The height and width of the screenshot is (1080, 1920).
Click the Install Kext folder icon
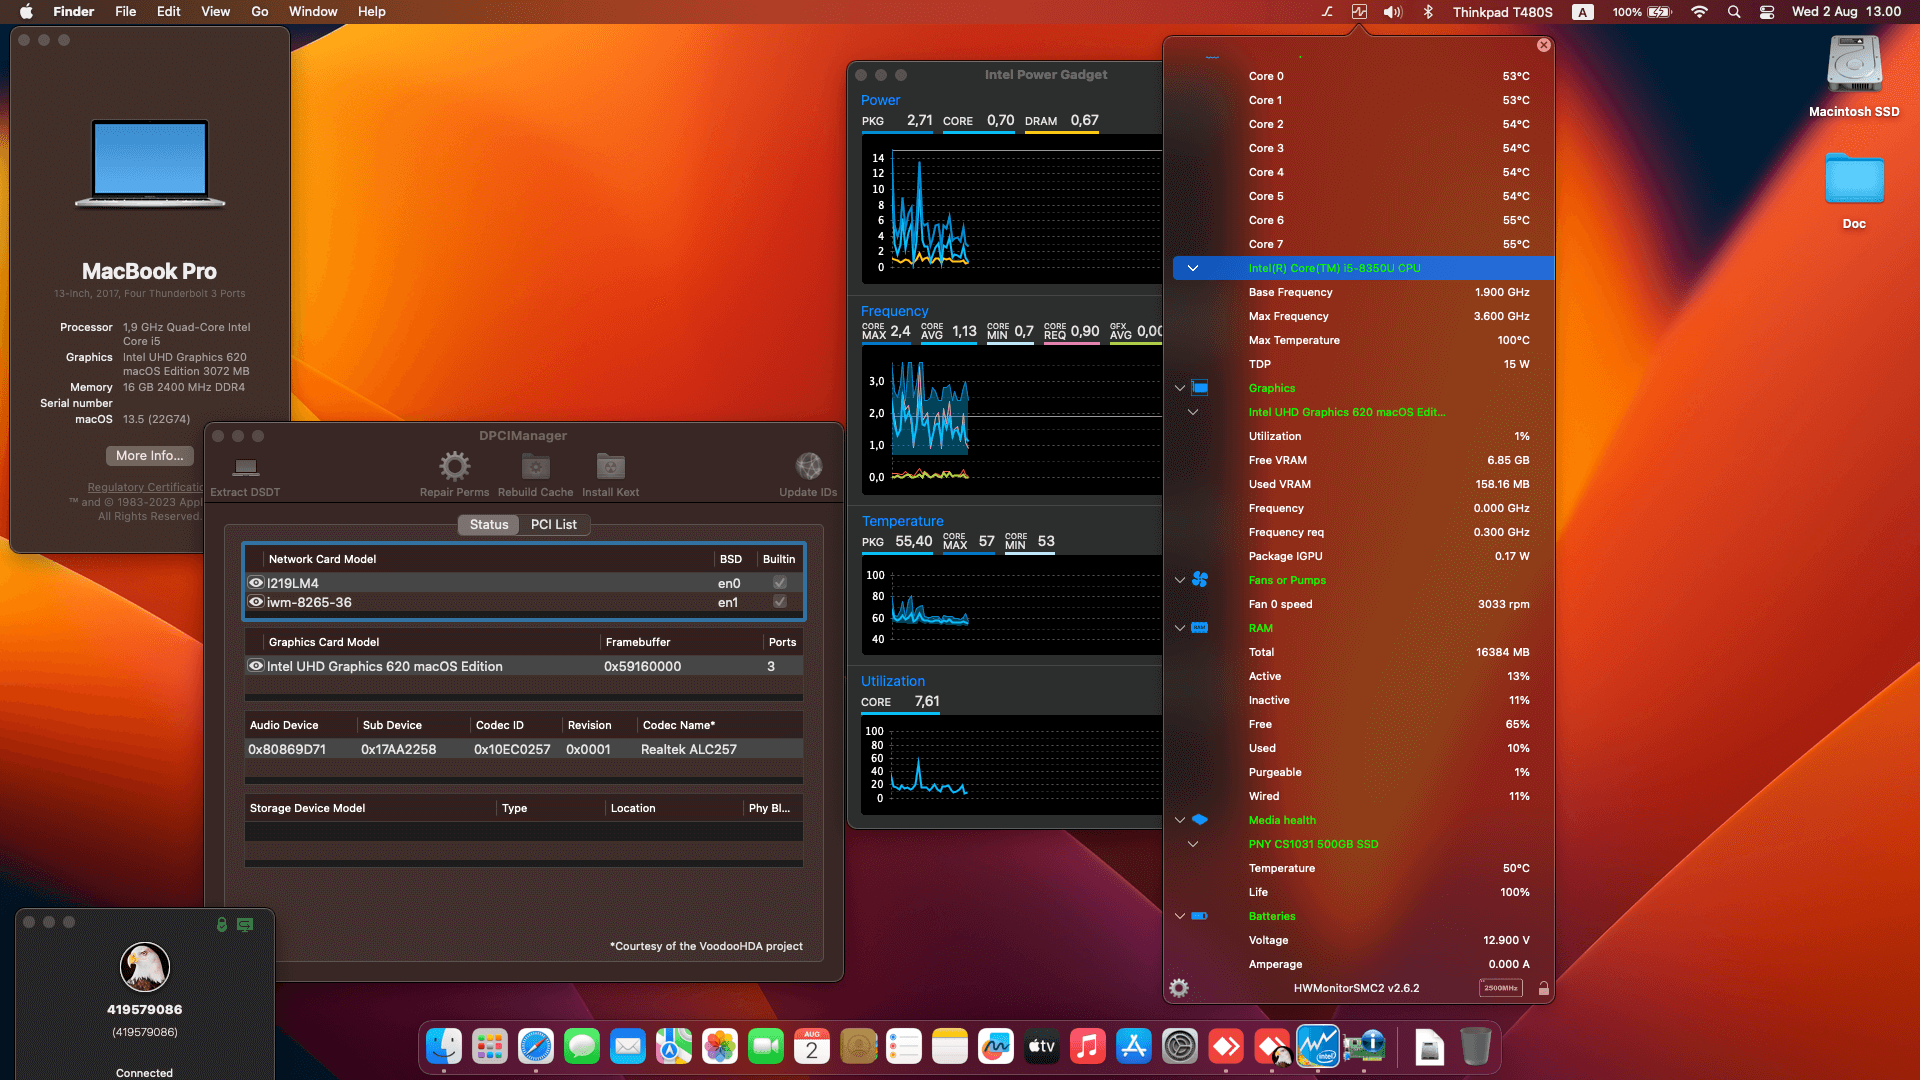coord(611,466)
